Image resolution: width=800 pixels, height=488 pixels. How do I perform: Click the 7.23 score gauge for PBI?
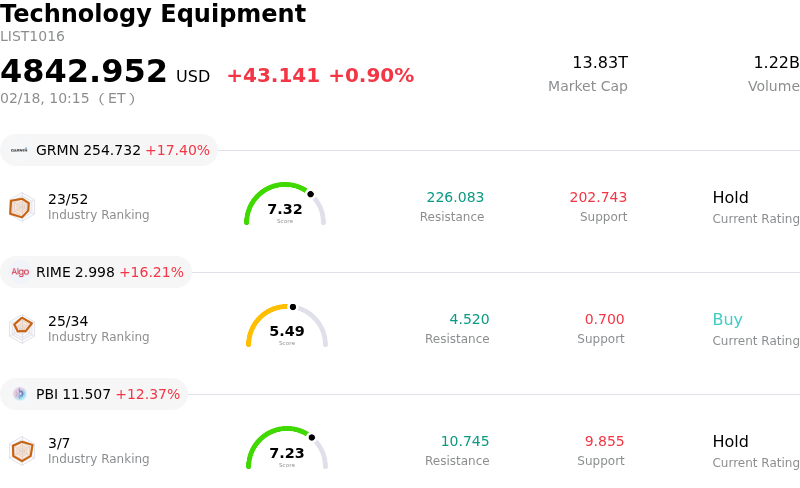(287, 449)
